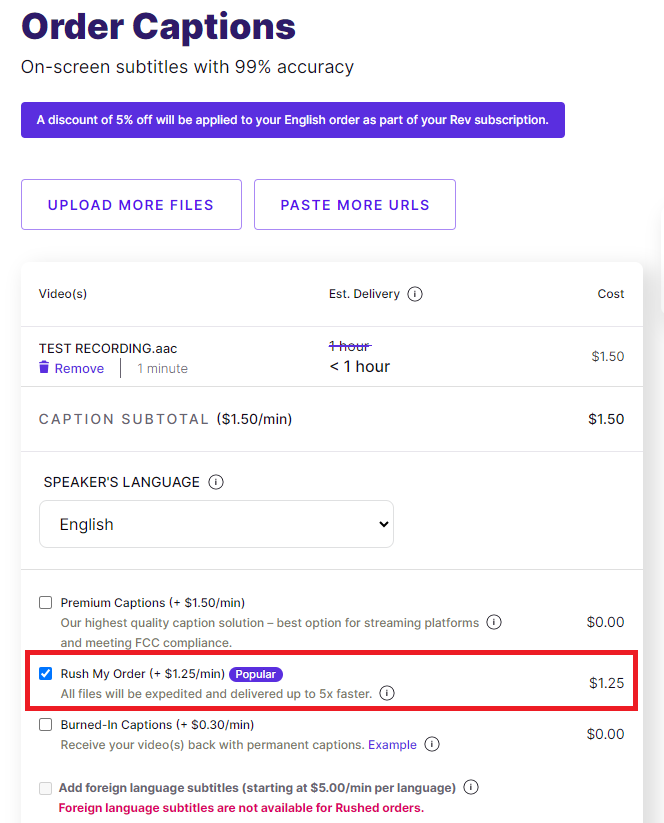Click the foreign language subtitles info icon
Screen dimensions: 664x823
tap(471, 787)
